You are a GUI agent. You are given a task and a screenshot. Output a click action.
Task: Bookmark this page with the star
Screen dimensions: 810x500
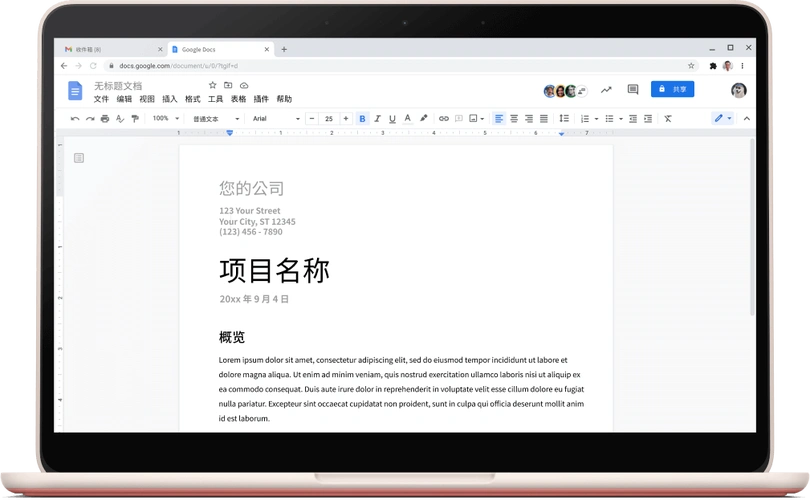point(691,66)
